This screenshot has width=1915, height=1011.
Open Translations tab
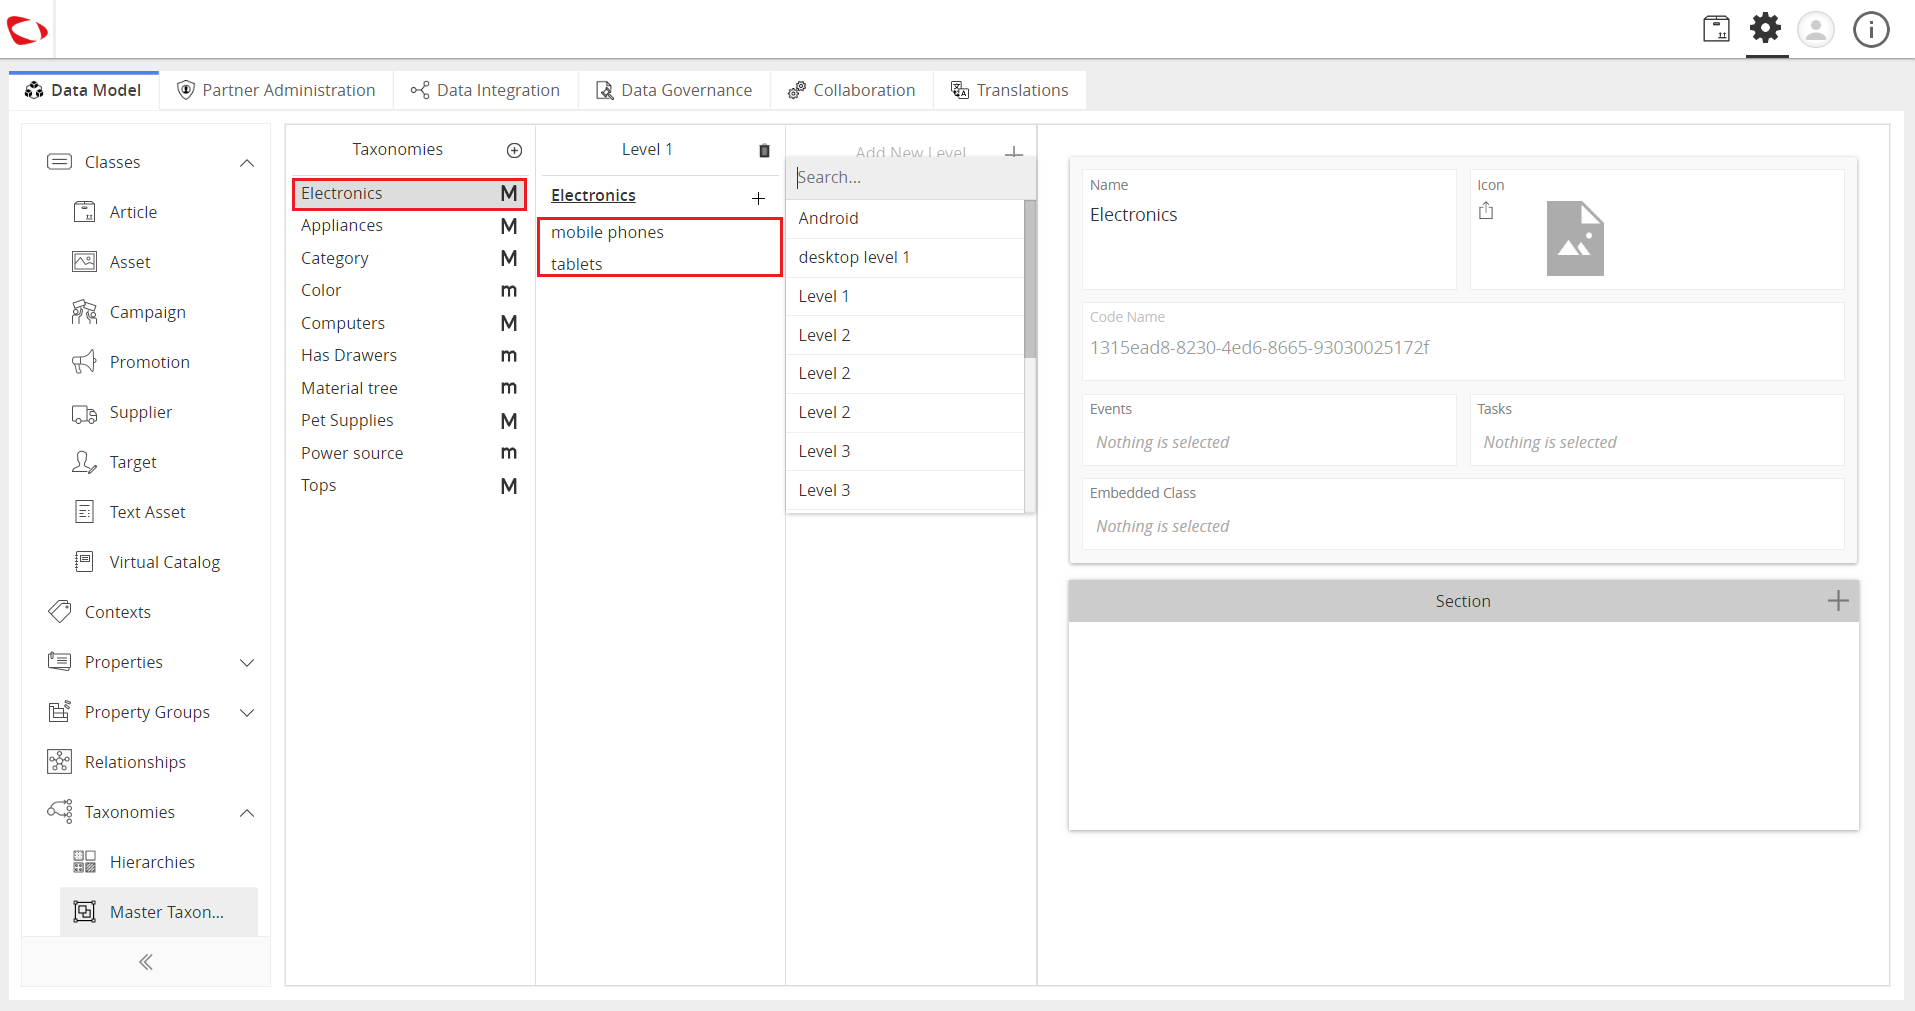tap(1010, 90)
